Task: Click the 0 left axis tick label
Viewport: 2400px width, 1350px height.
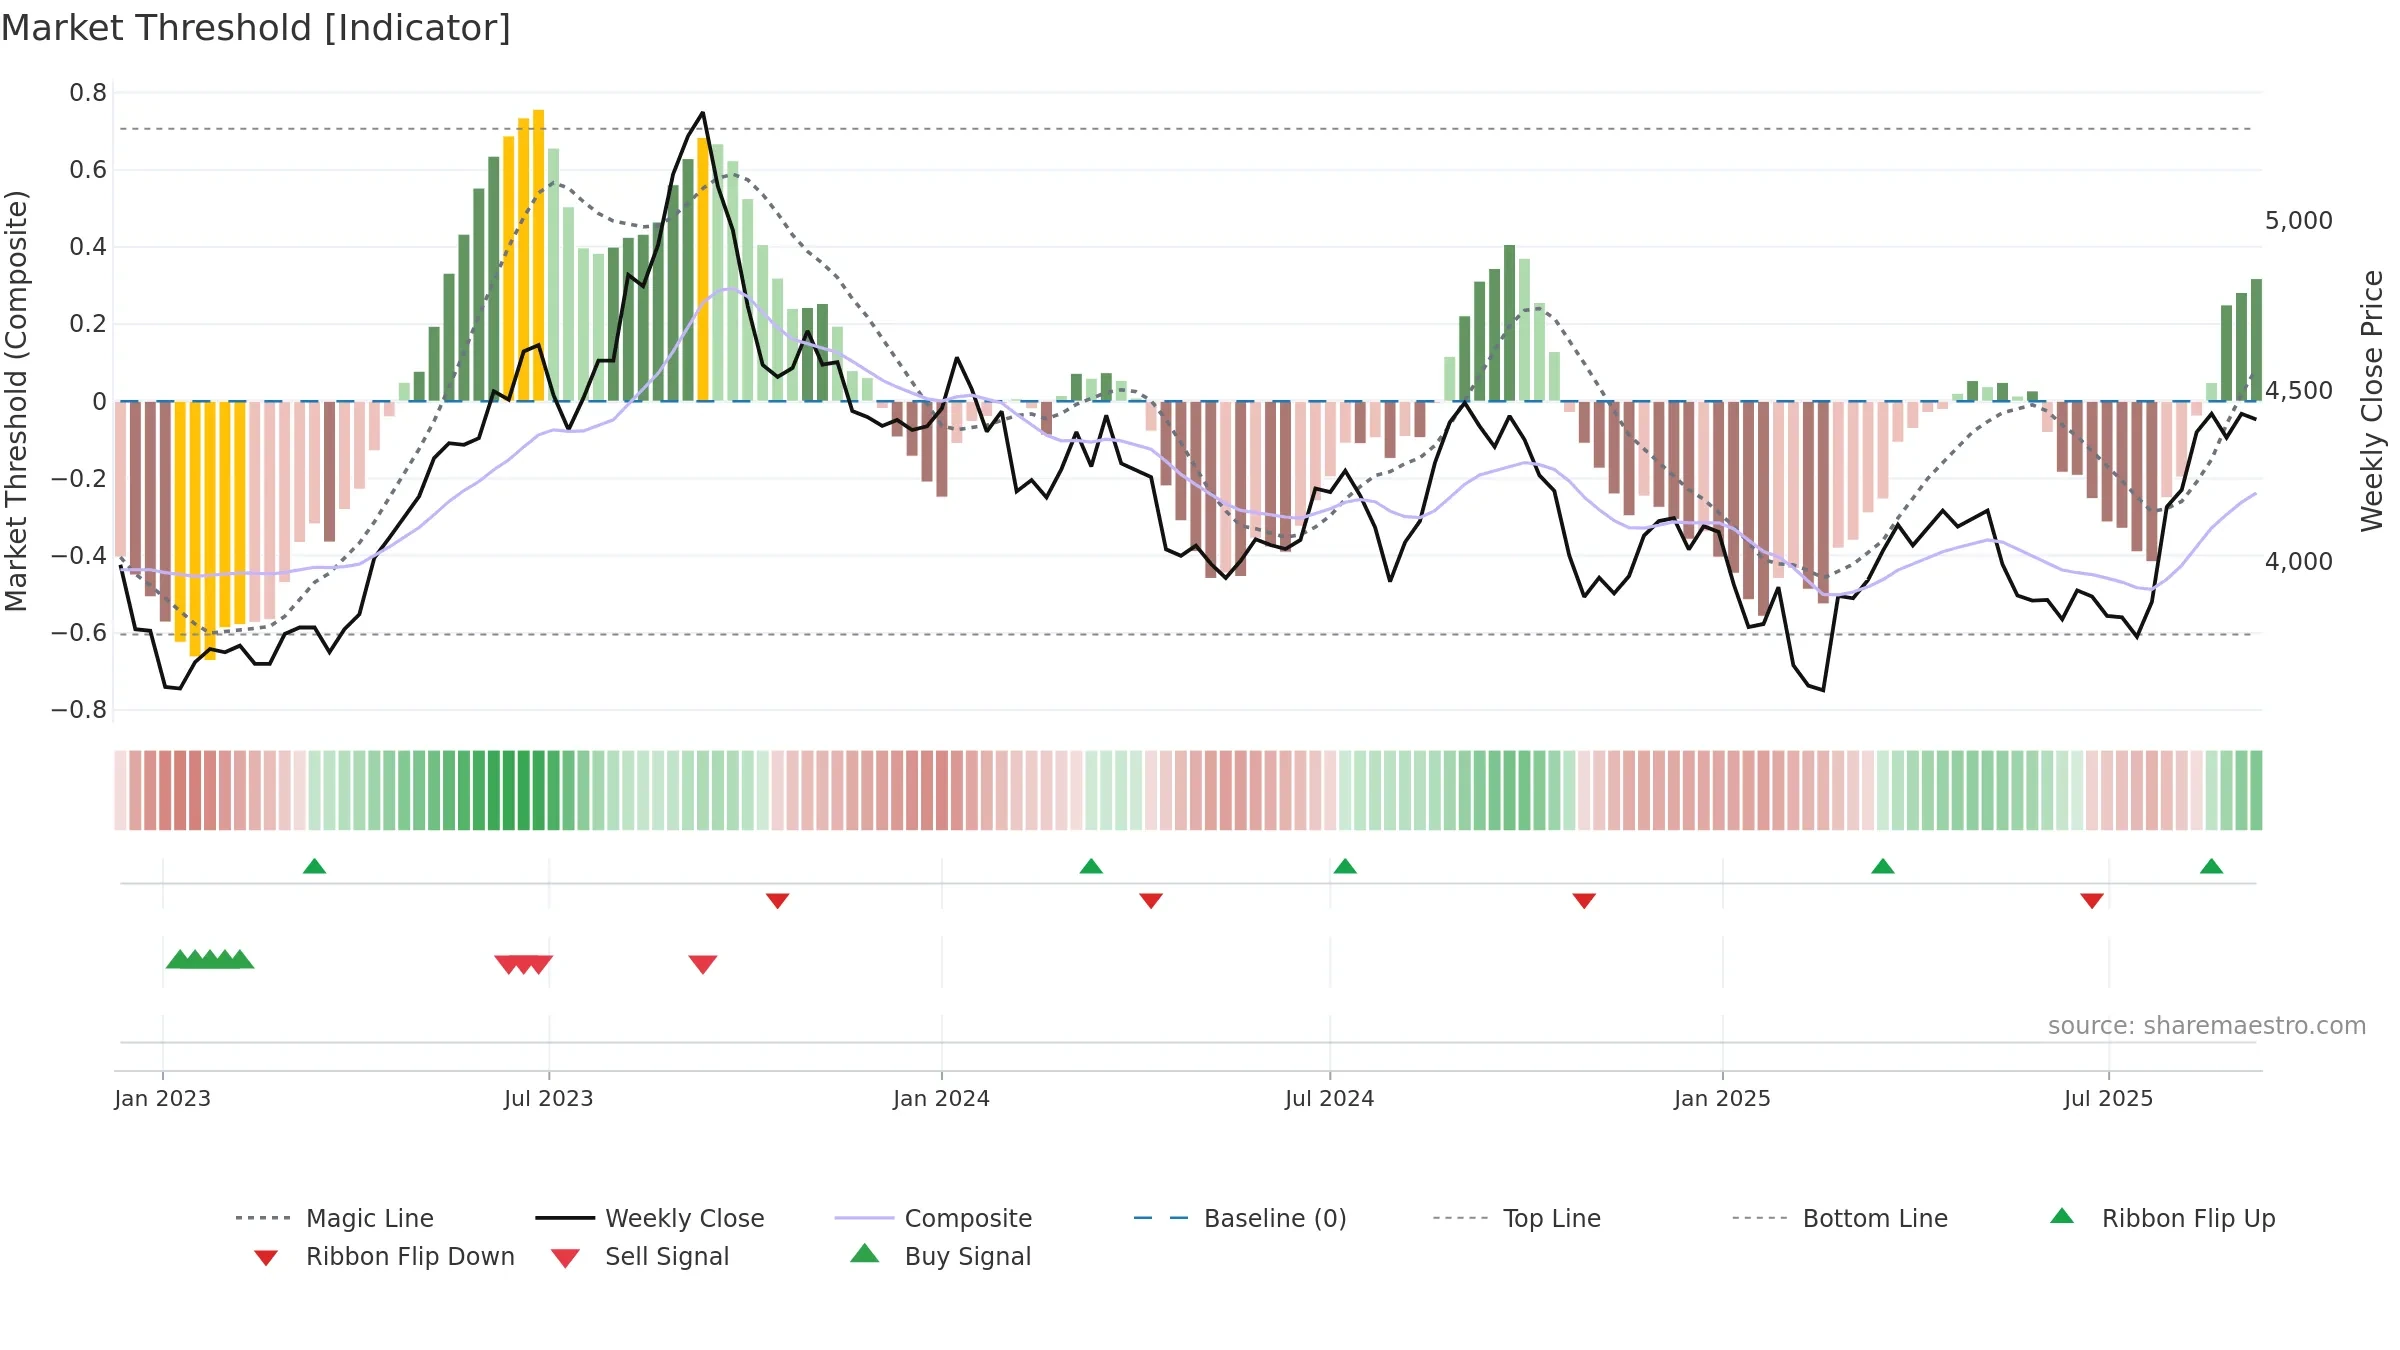Action: click(99, 402)
